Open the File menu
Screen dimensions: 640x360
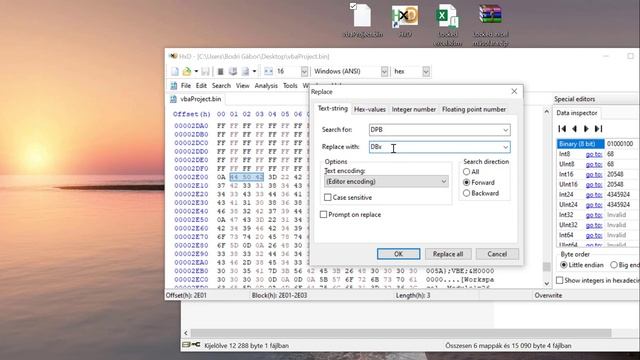click(186, 86)
